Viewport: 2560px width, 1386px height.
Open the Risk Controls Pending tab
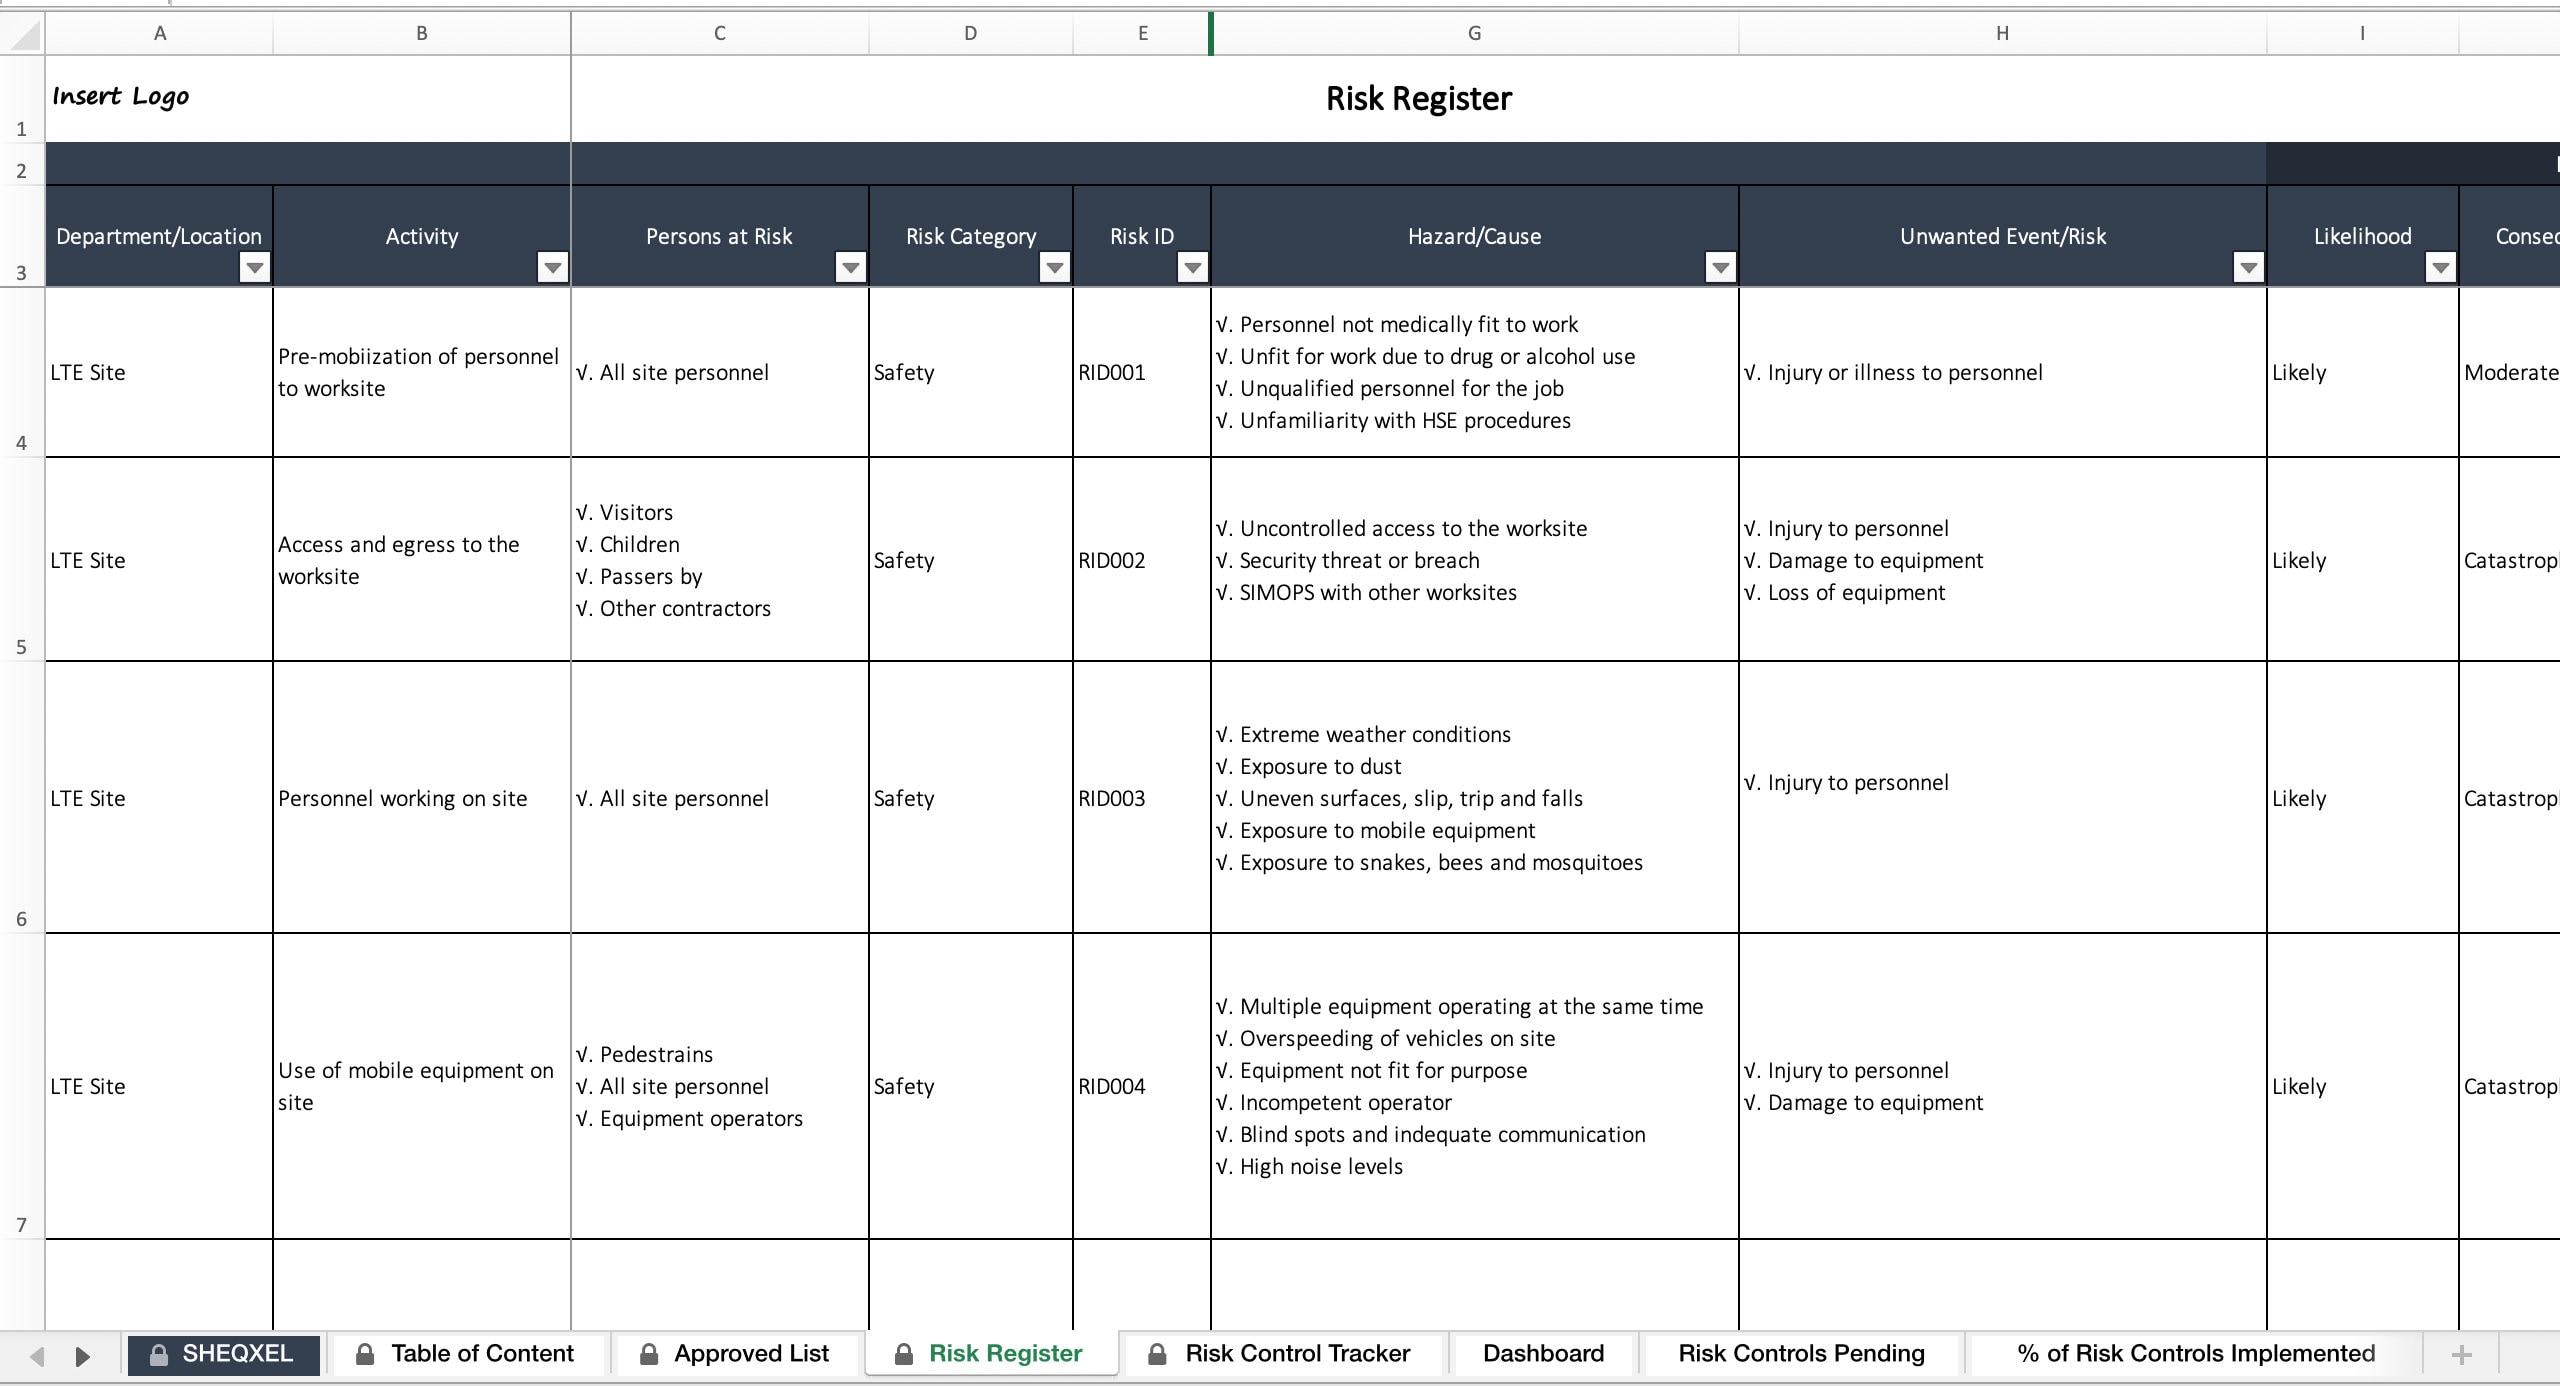(1800, 1353)
